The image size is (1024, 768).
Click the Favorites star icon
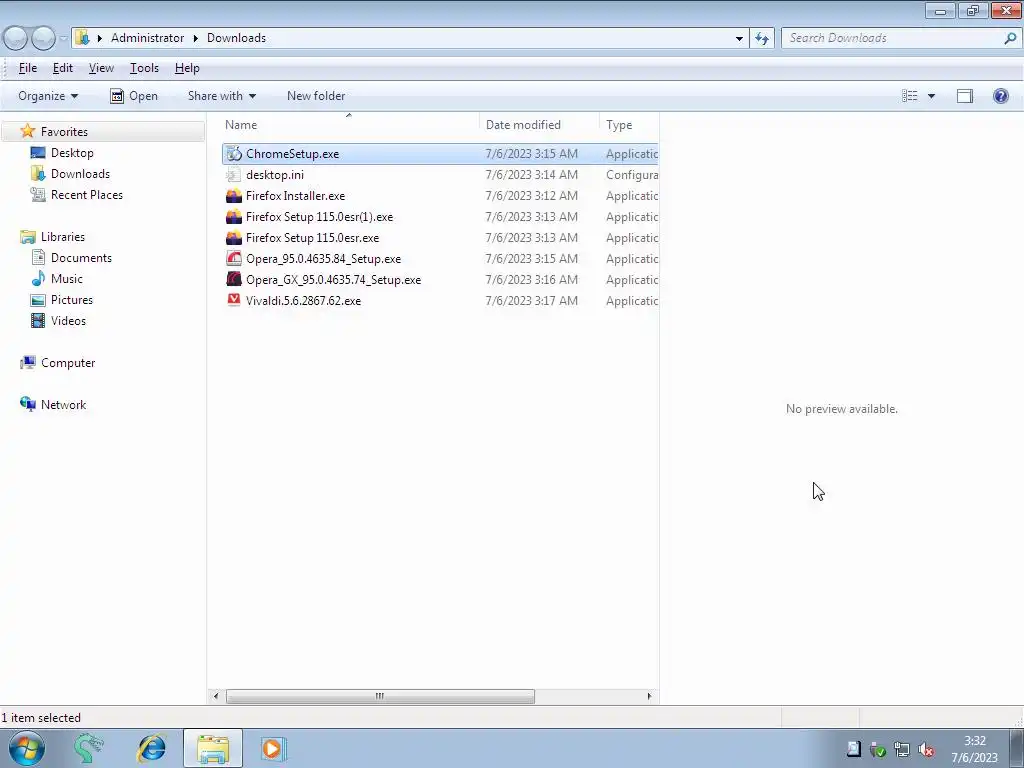pos(27,131)
